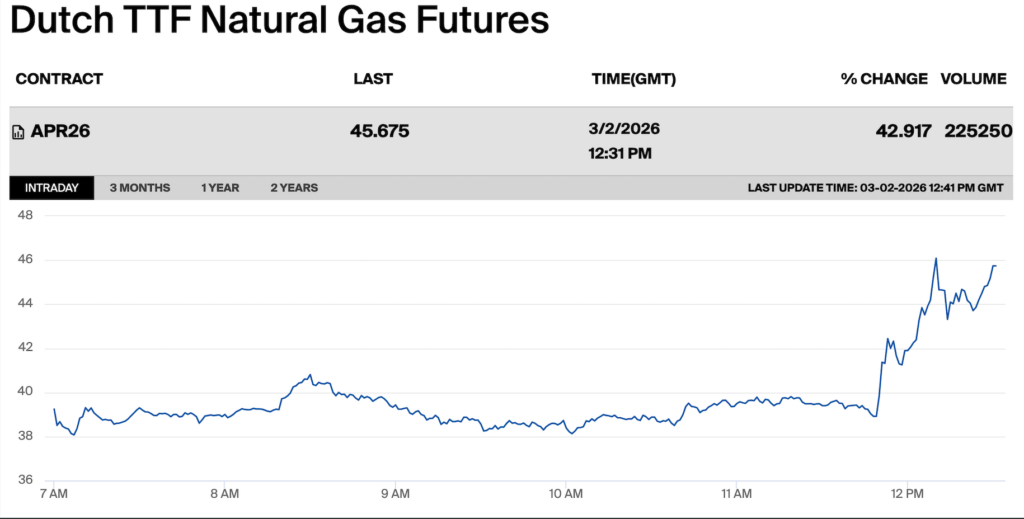Screen dimensions: 1024x519
Task: Show the 2 YEARS chart range
Action: click(294, 188)
